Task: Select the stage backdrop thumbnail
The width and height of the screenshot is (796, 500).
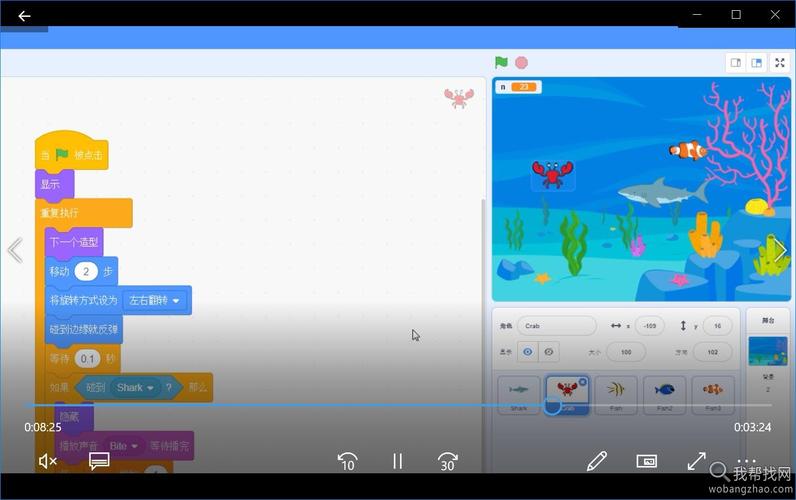Action: tap(768, 351)
